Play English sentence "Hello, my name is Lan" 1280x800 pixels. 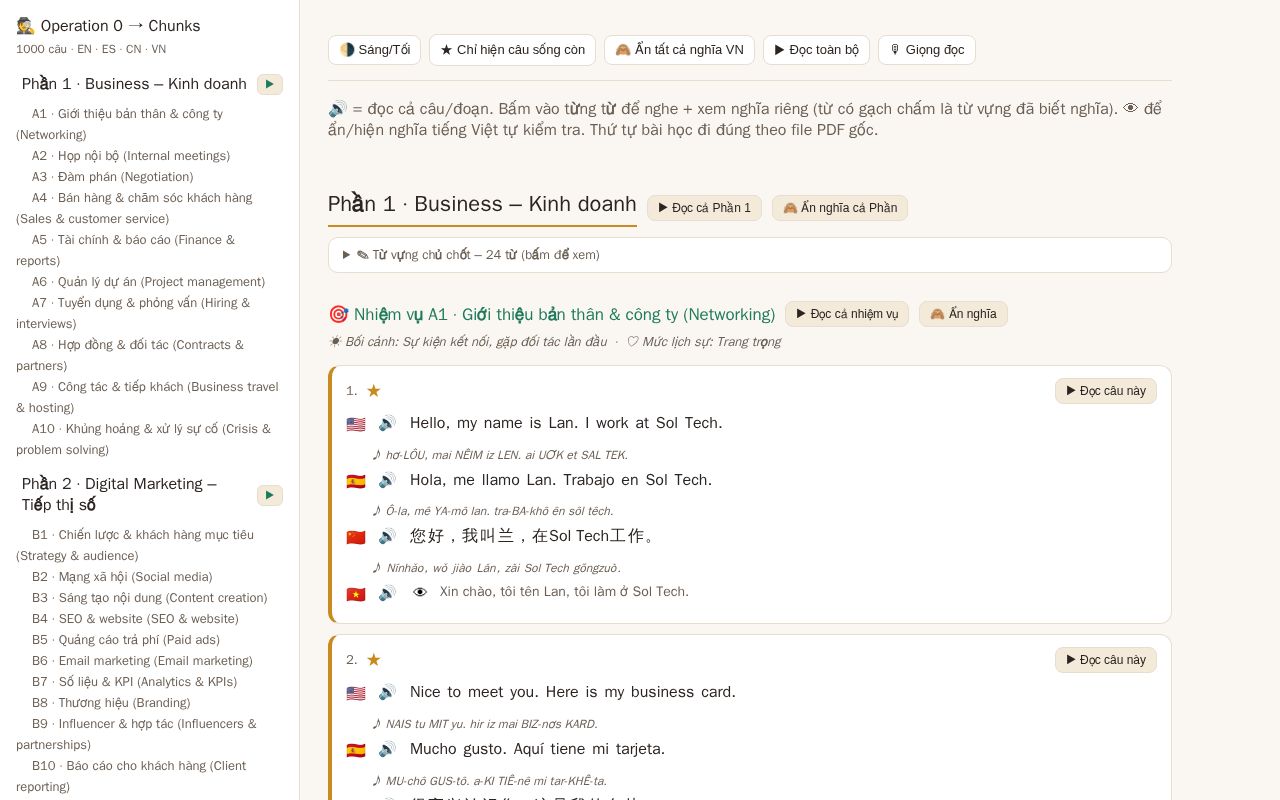click(x=387, y=423)
